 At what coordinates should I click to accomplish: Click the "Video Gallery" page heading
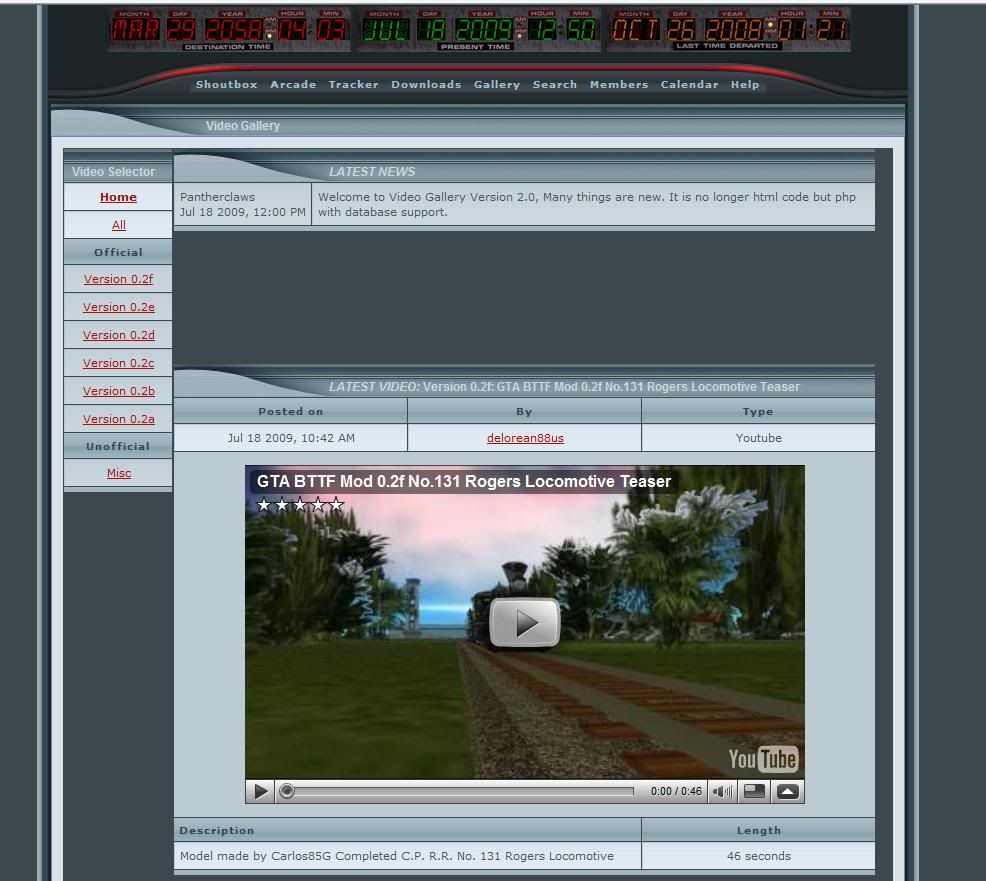pyautogui.click(x=243, y=126)
